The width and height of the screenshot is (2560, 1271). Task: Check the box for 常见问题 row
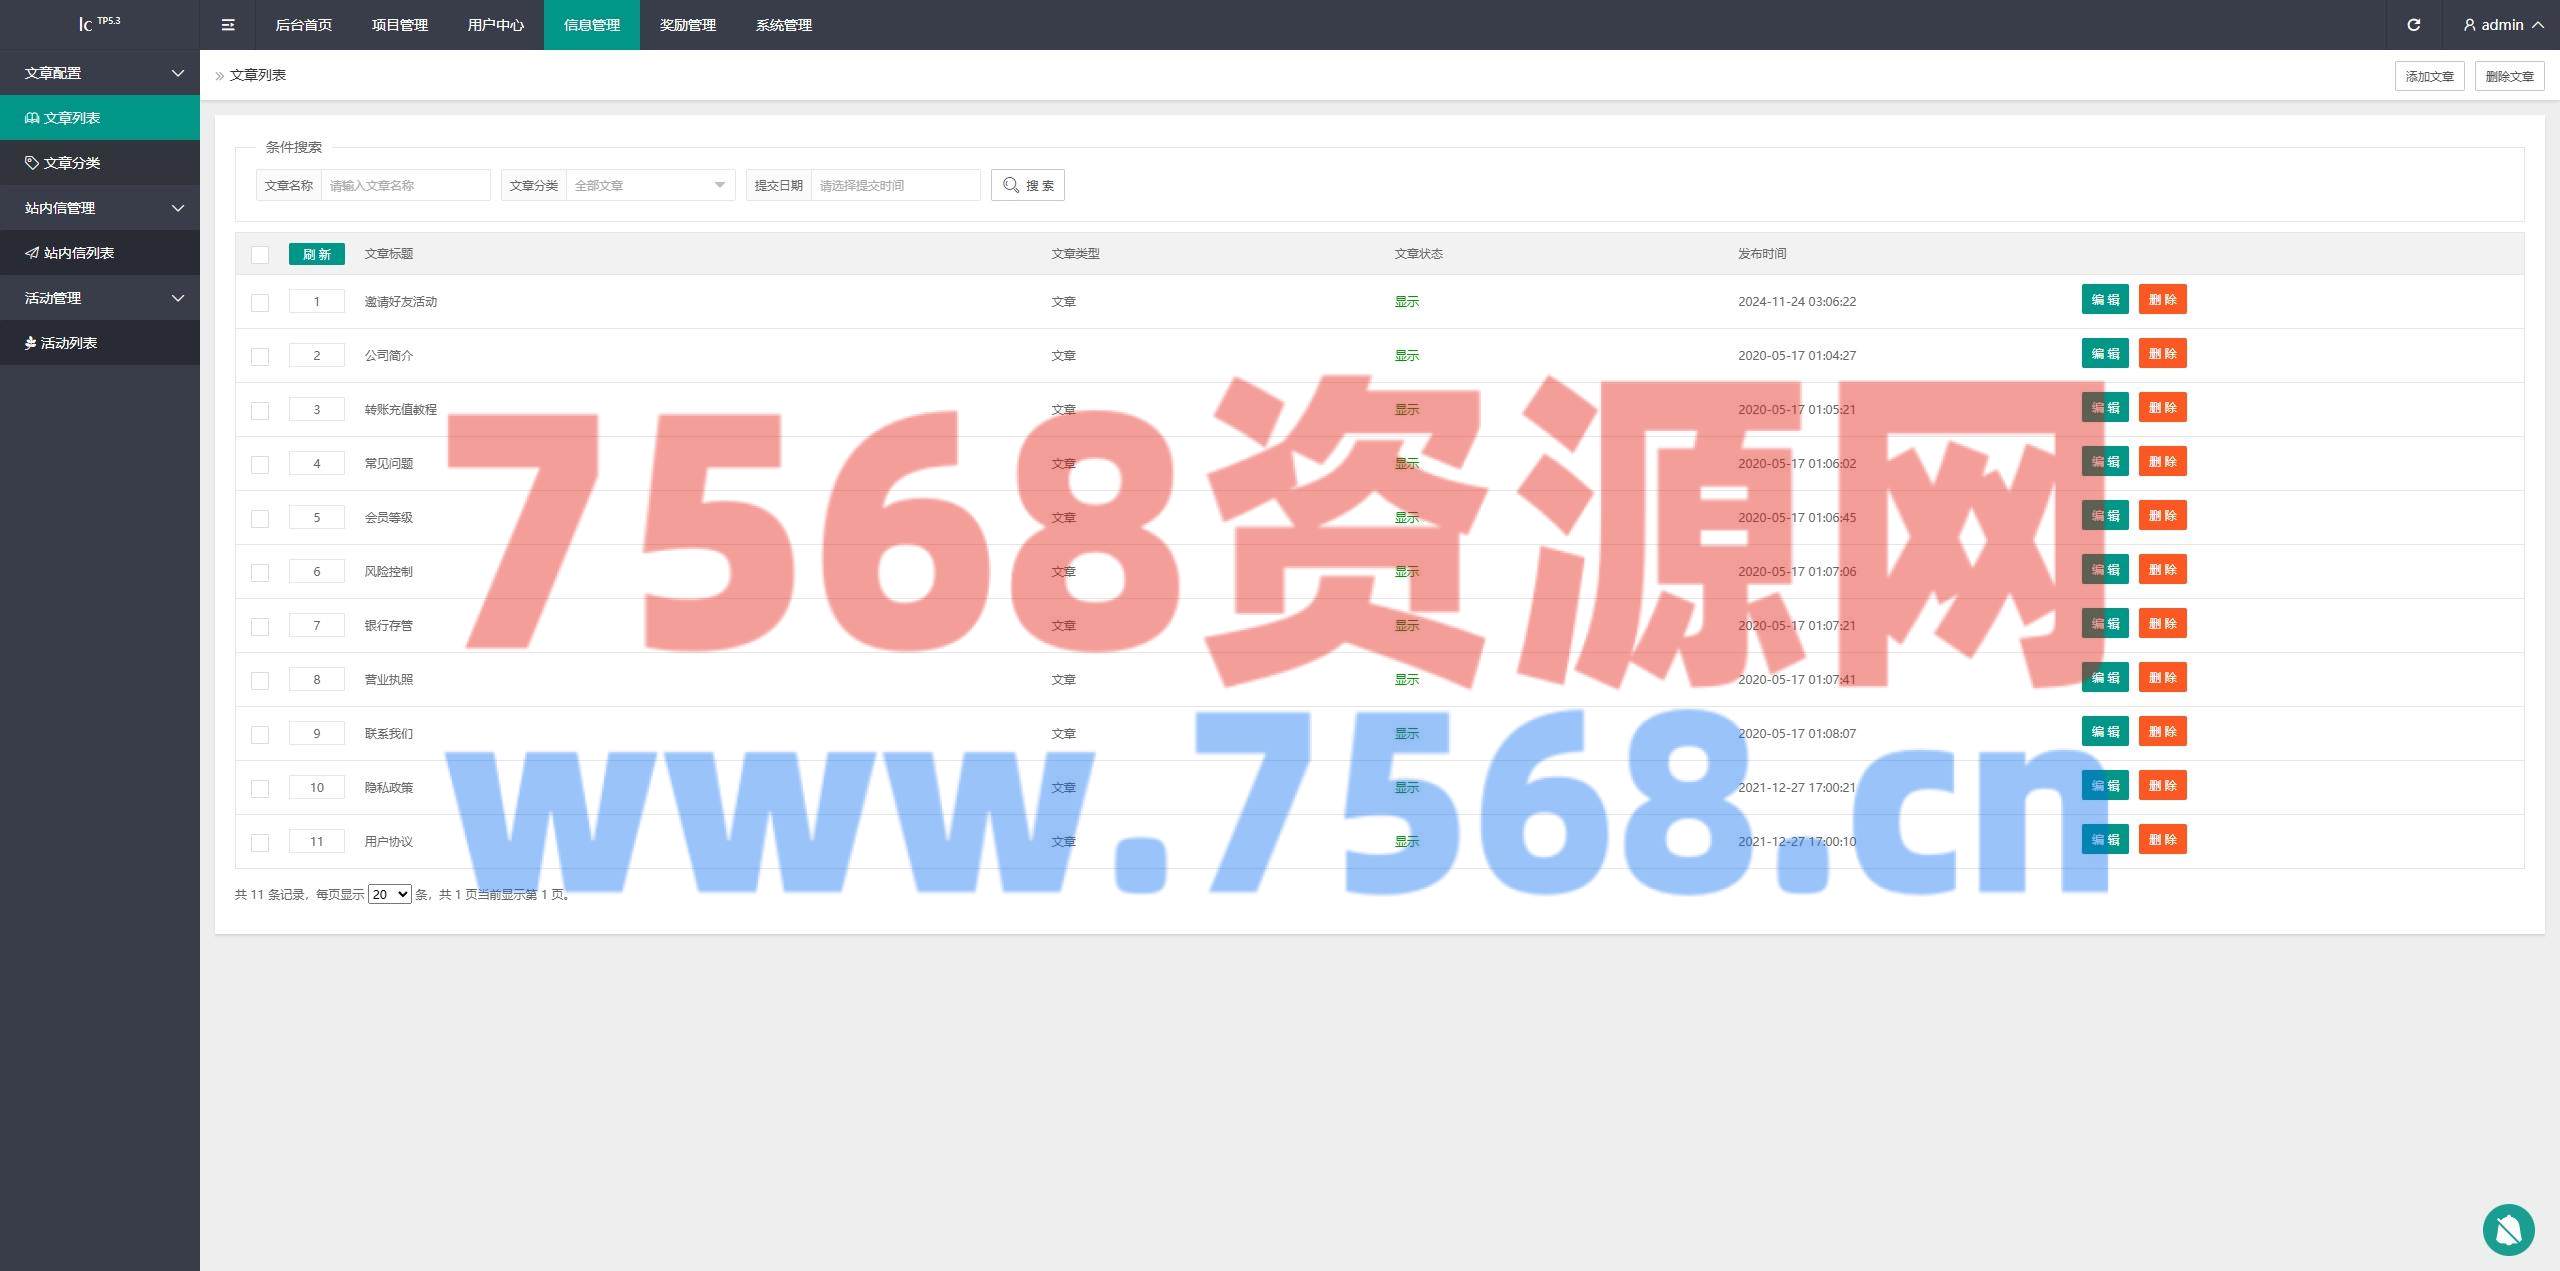pyautogui.click(x=260, y=465)
